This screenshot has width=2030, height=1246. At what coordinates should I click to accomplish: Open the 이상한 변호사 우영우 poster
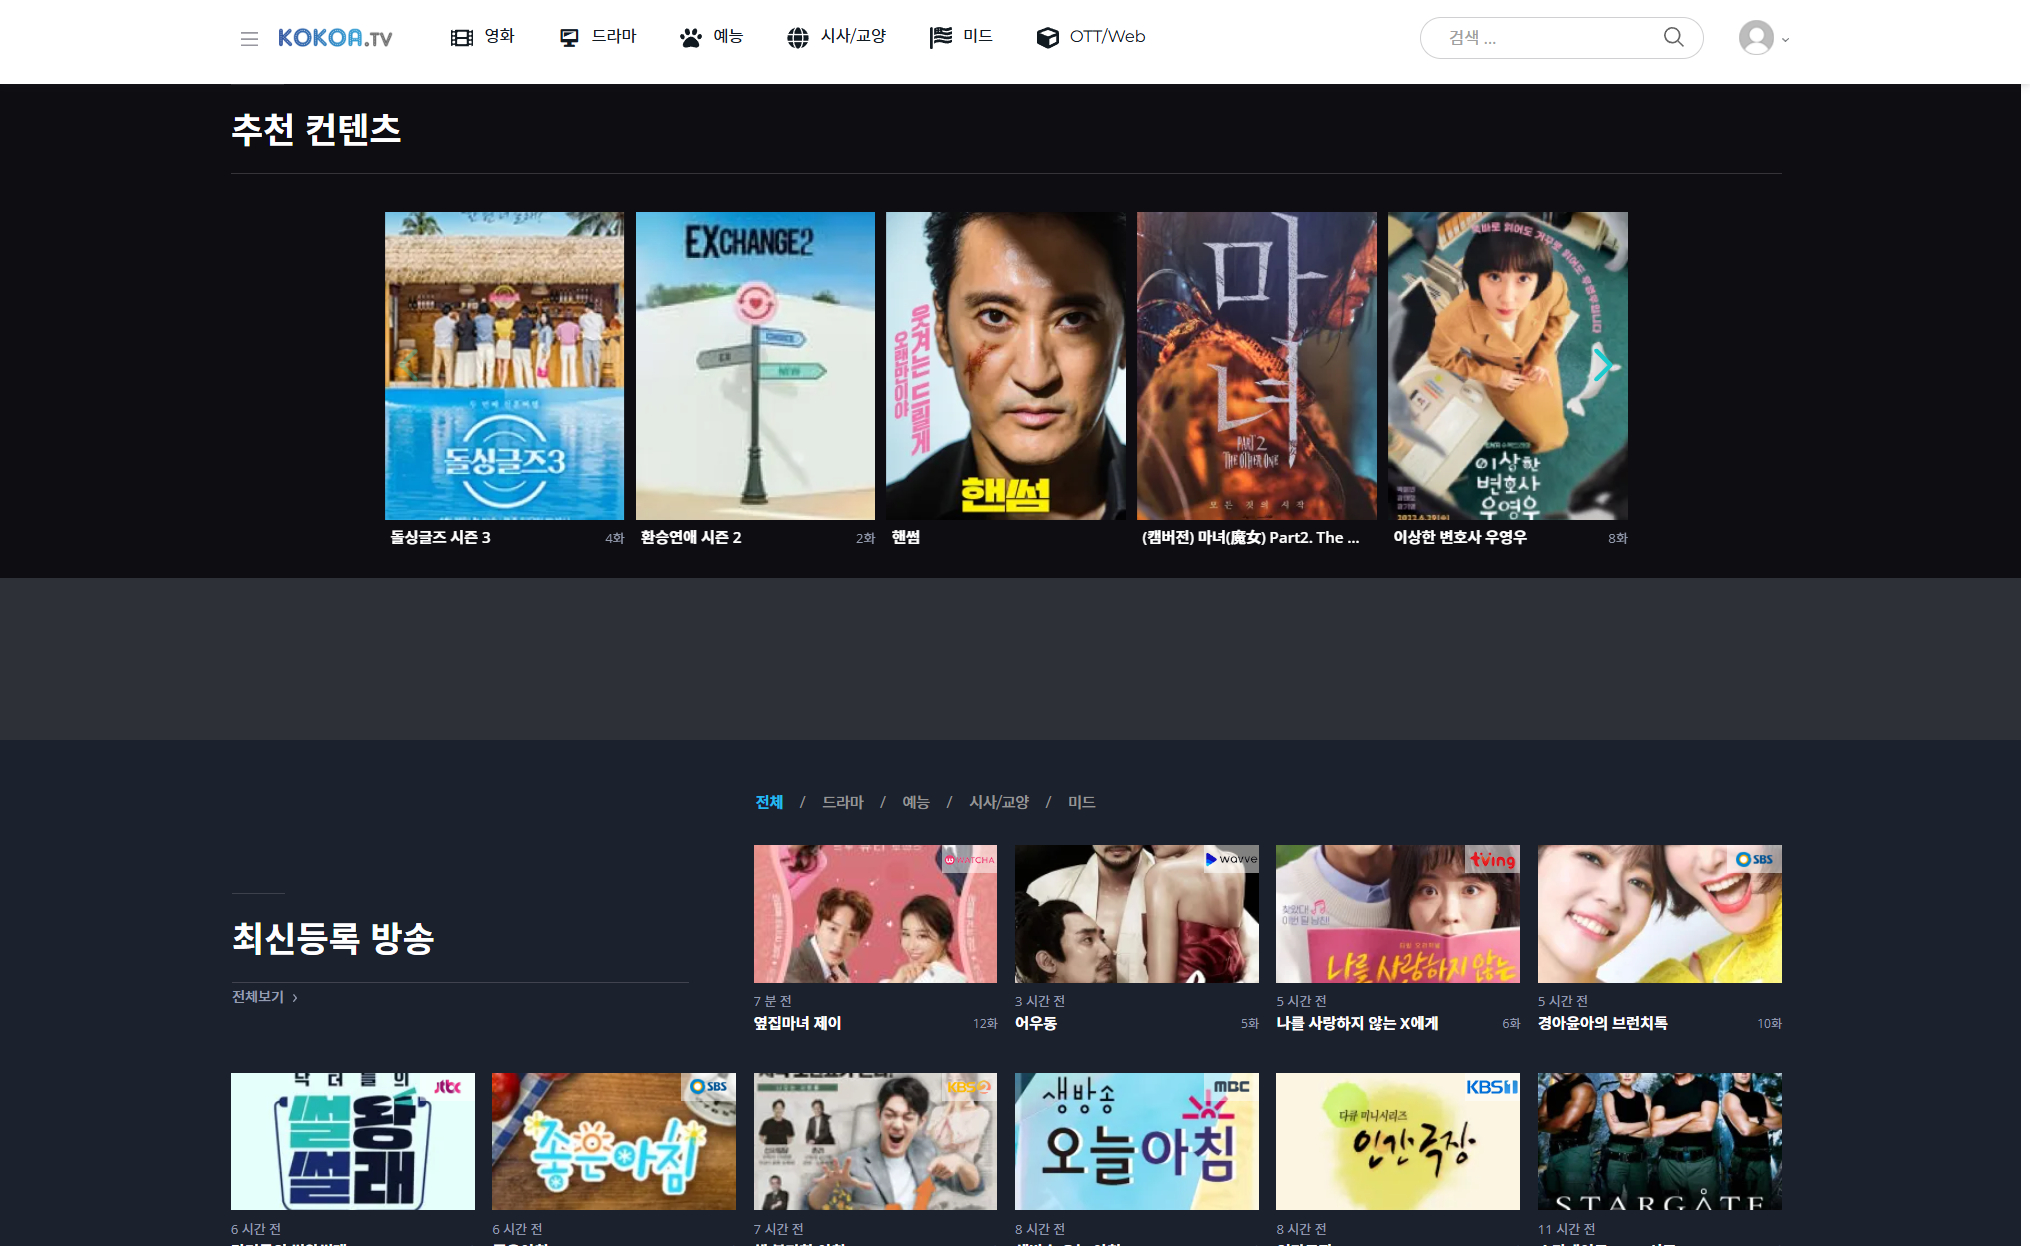[1507, 366]
